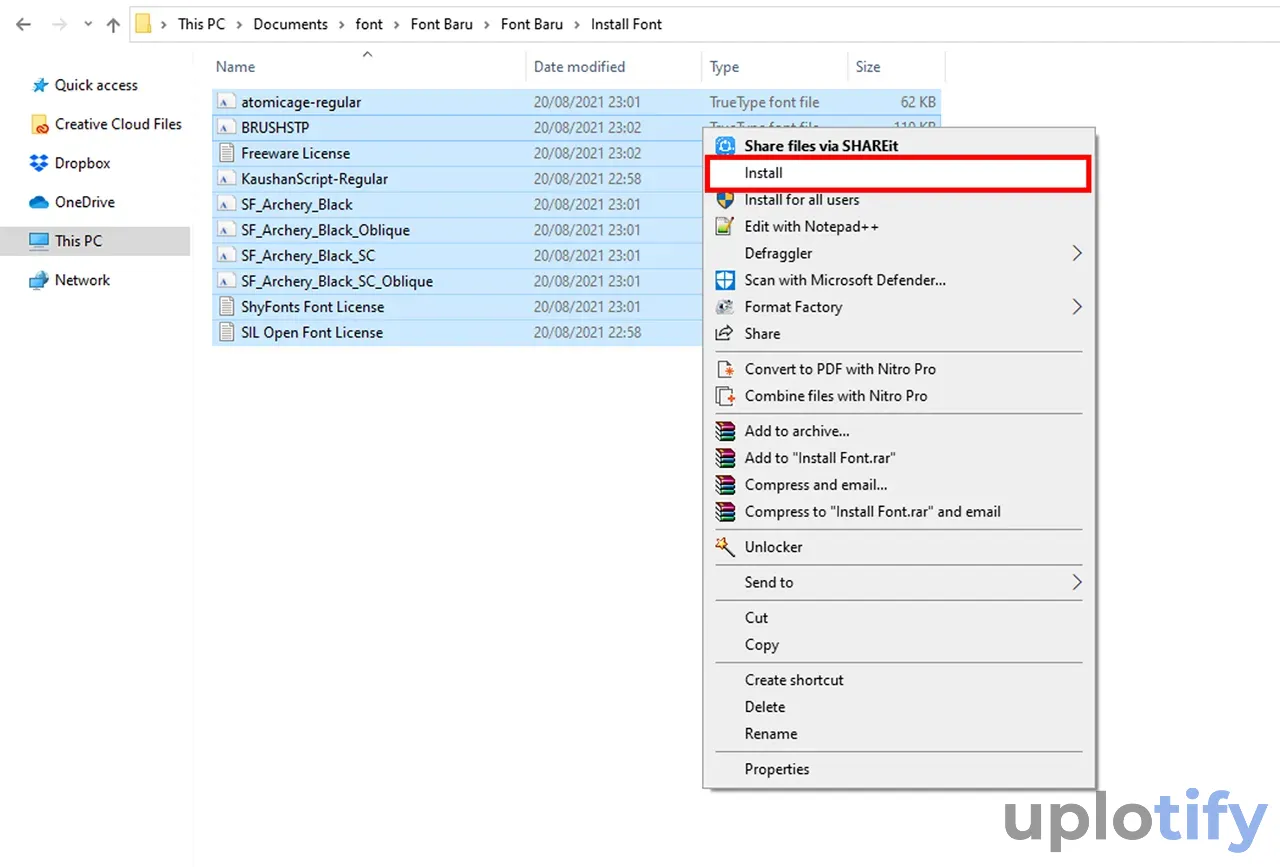Sort by the Type column header
Viewport: 1280px width, 867px height.
(725, 67)
